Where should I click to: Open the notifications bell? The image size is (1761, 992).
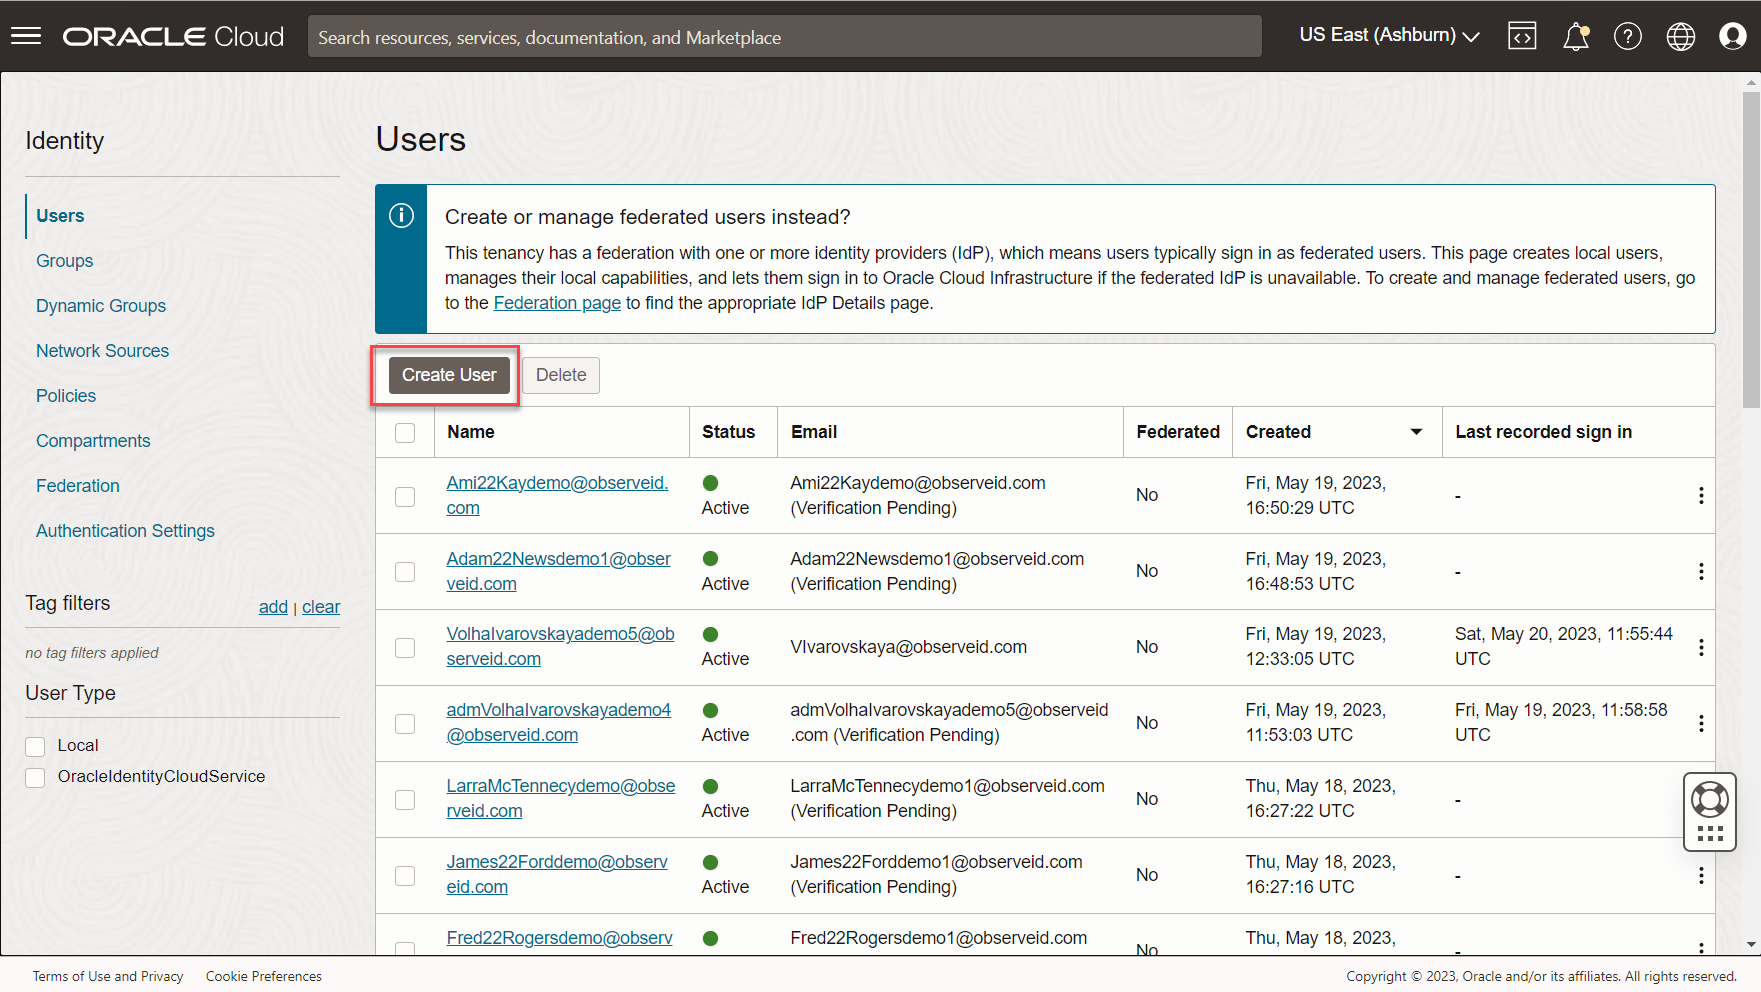point(1575,37)
